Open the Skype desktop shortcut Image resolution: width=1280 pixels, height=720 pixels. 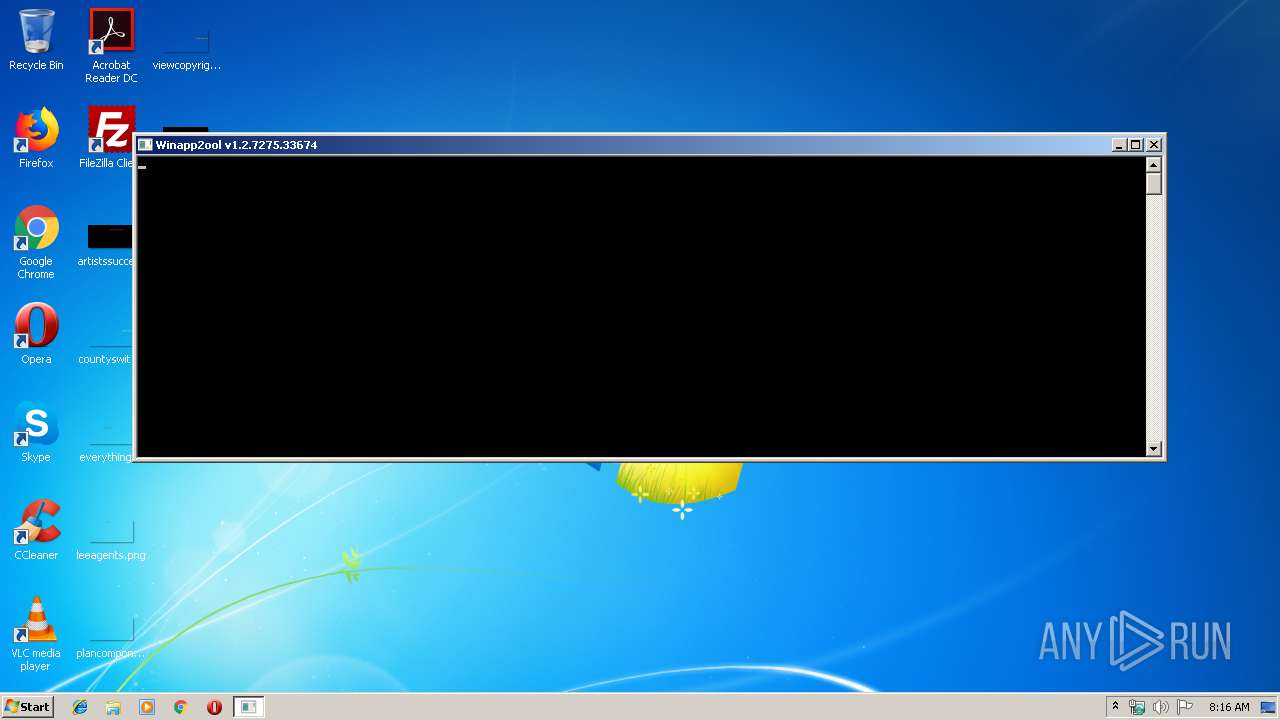coord(36,432)
